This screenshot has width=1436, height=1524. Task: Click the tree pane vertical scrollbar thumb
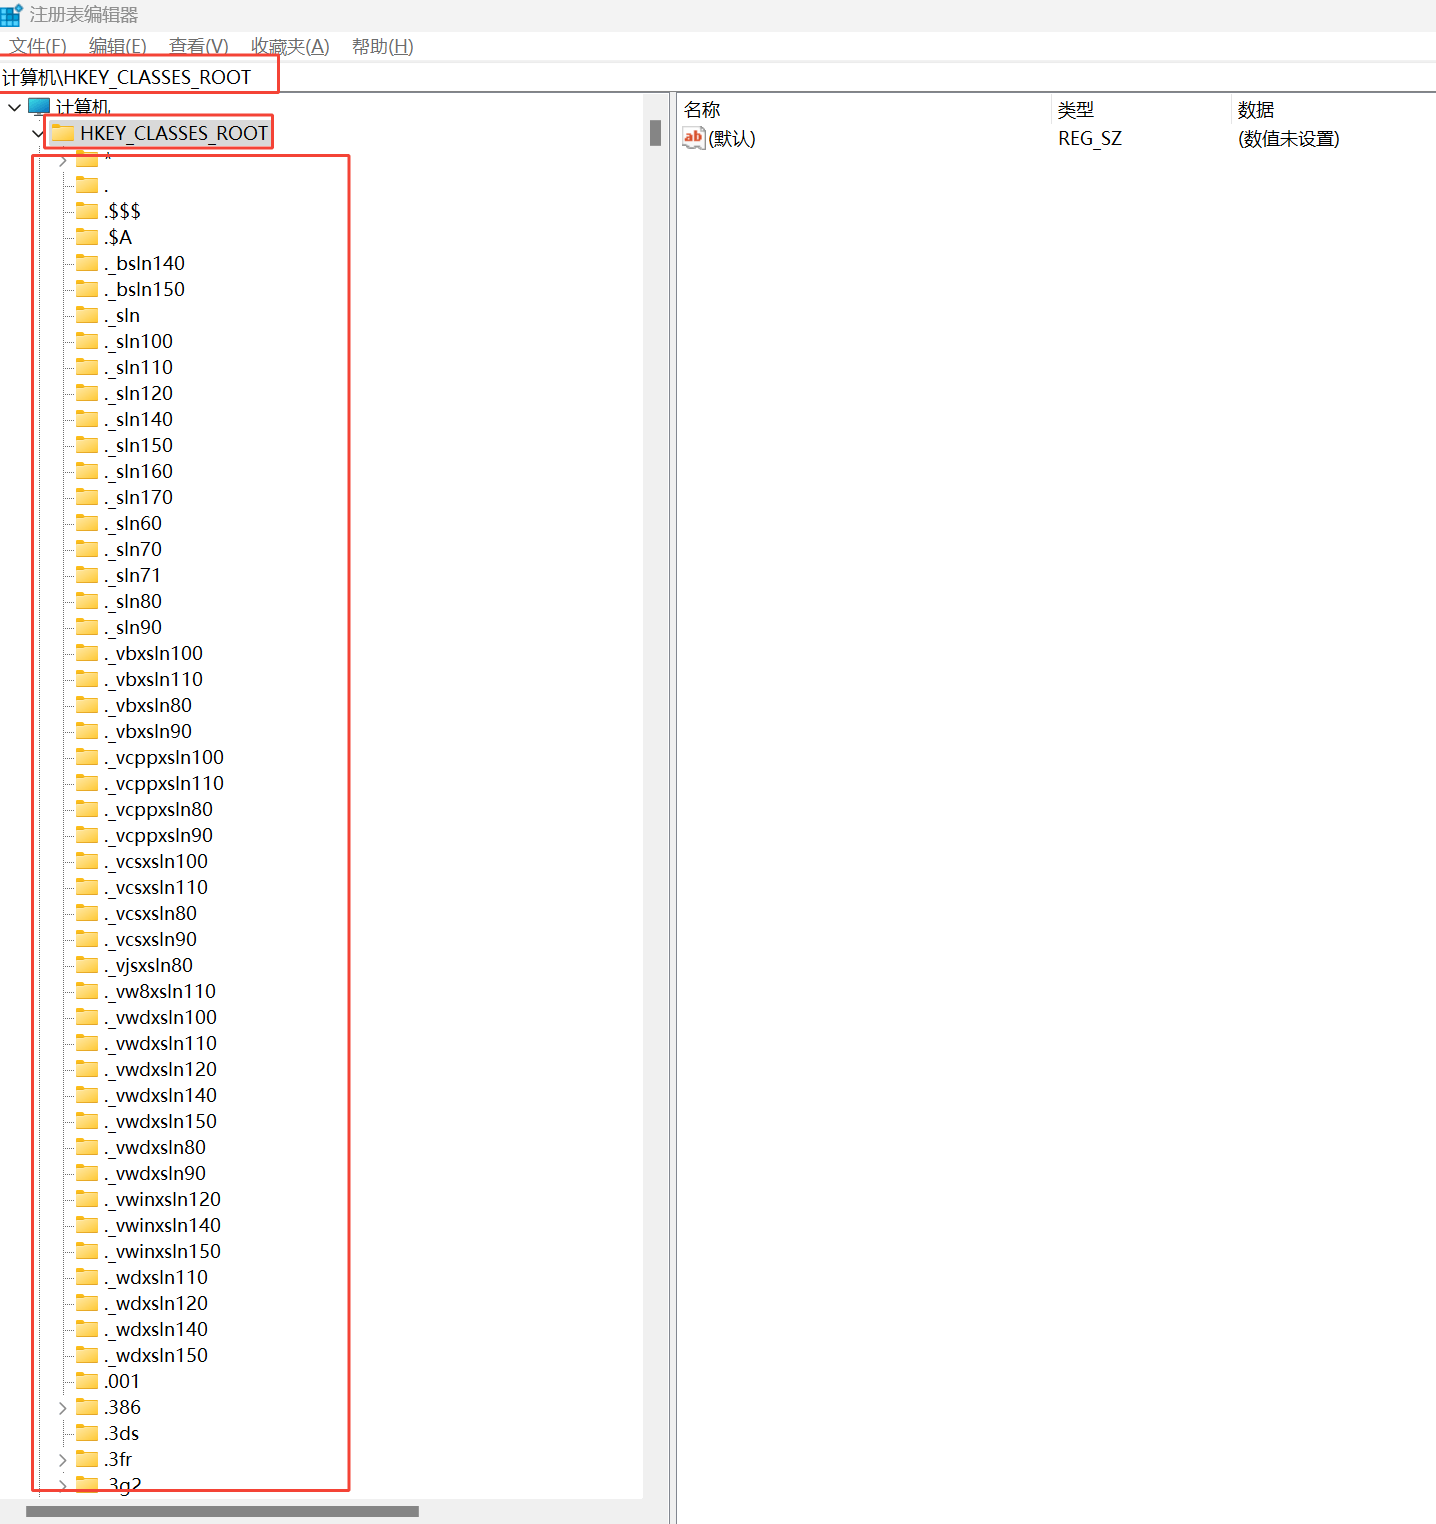click(x=655, y=133)
